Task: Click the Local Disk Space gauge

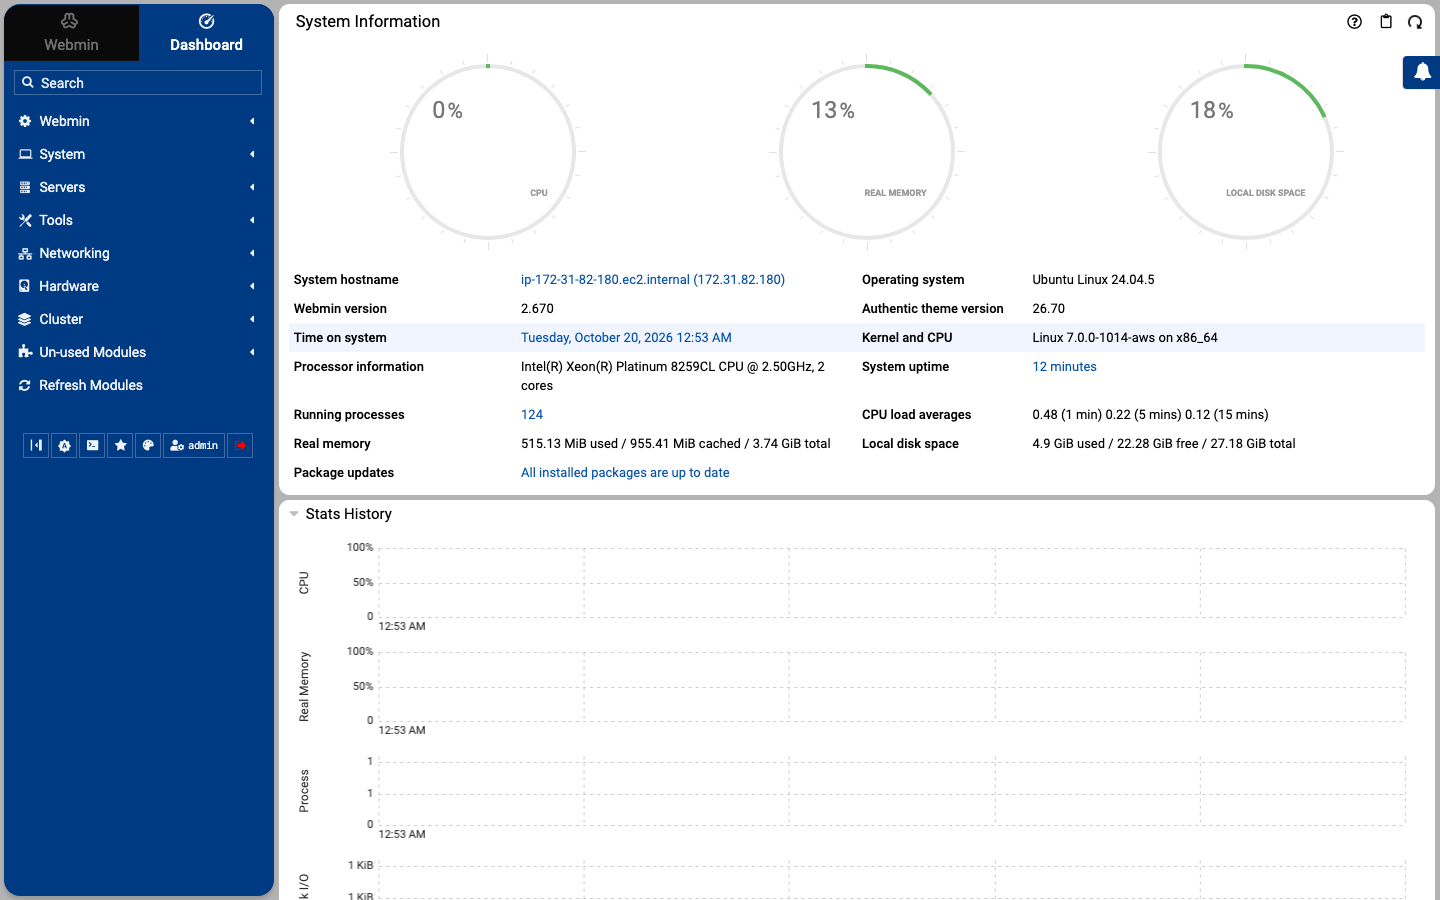Action: pyautogui.click(x=1246, y=152)
